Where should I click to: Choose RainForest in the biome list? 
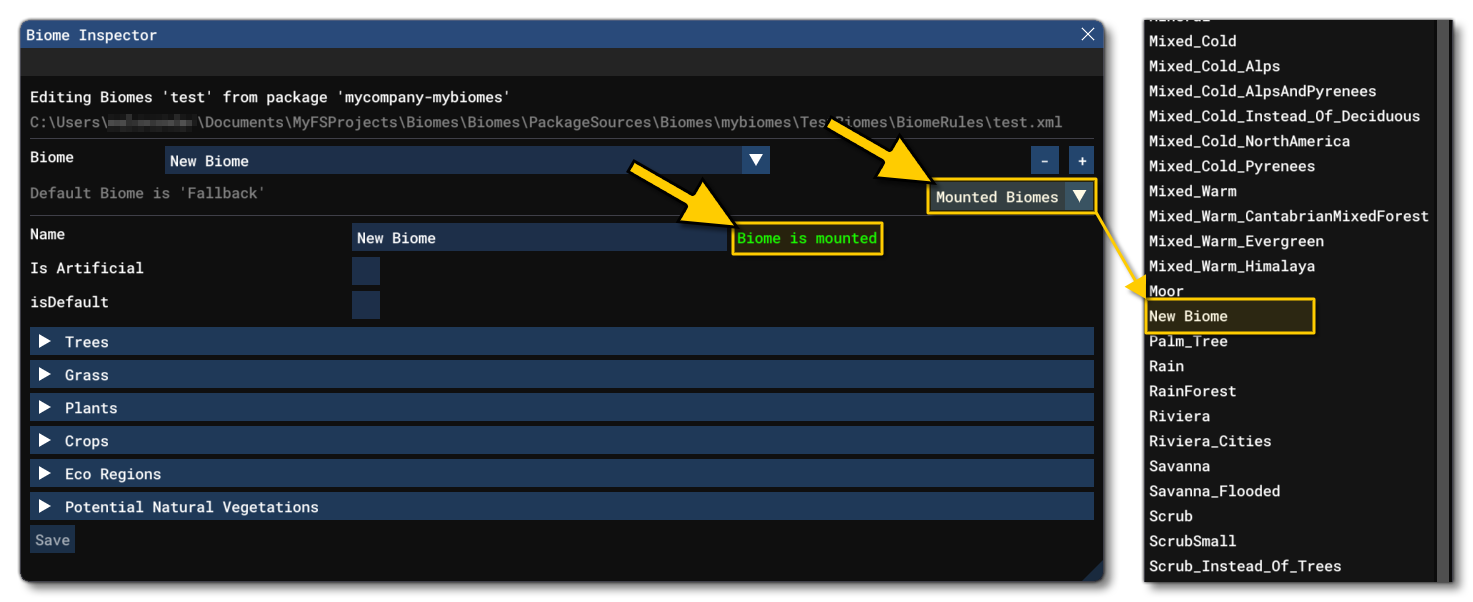point(1192,391)
